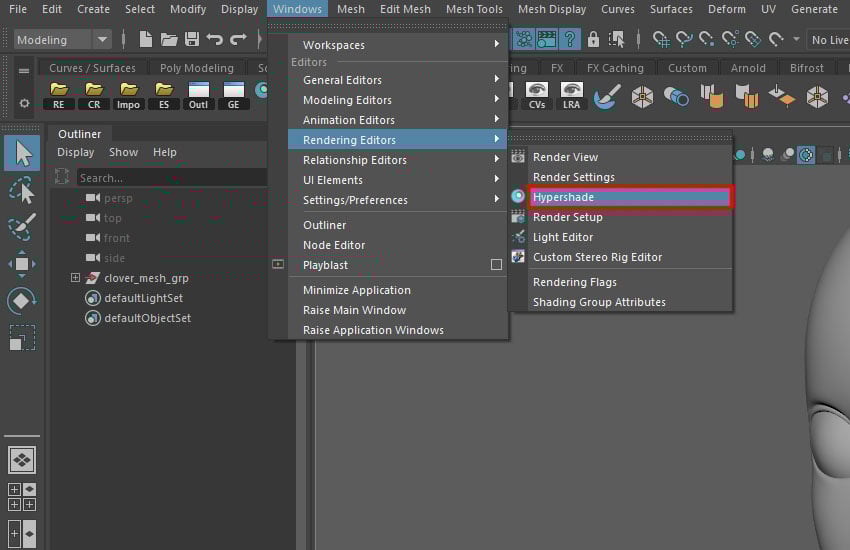Open the Mesh Tools menu

click(474, 9)
